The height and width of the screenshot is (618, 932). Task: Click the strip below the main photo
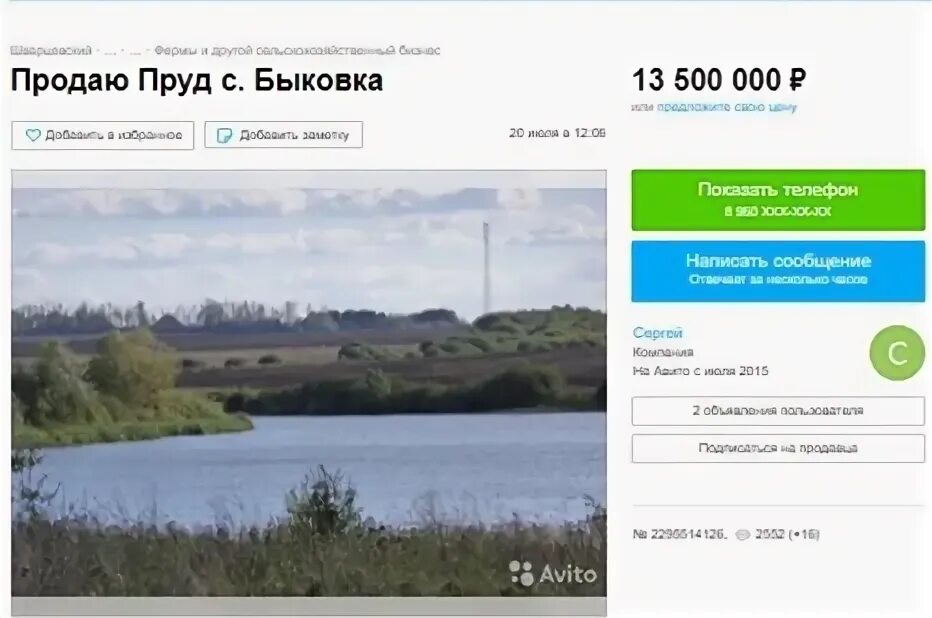(x=309, y=606)
